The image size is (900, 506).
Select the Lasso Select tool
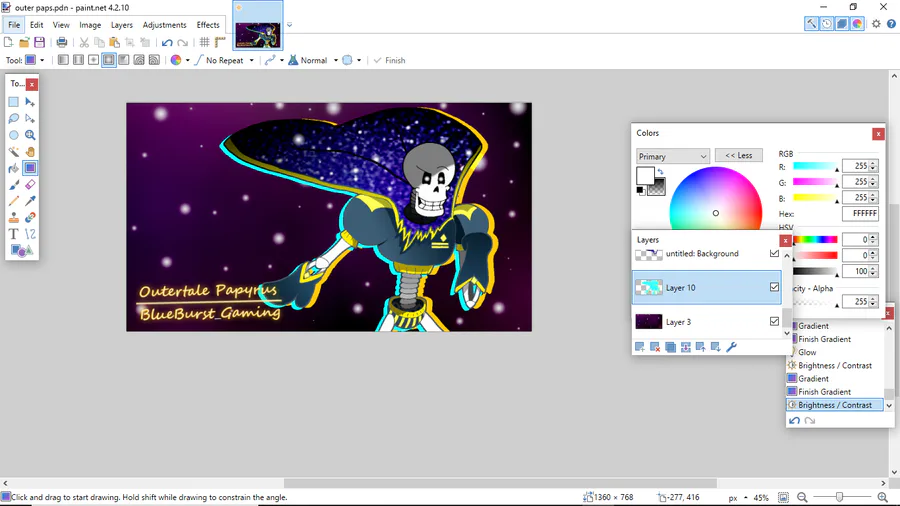[x=14, y=119]
